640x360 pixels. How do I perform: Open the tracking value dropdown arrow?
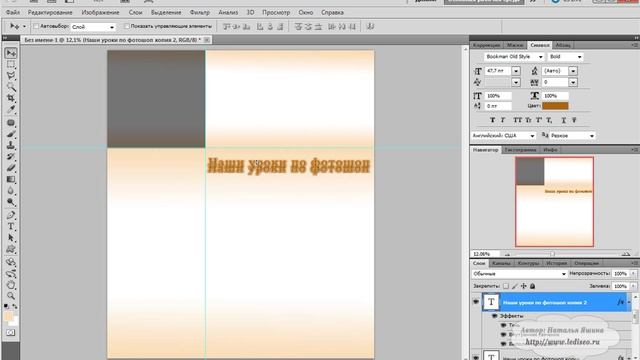click(x=573, y=82)
